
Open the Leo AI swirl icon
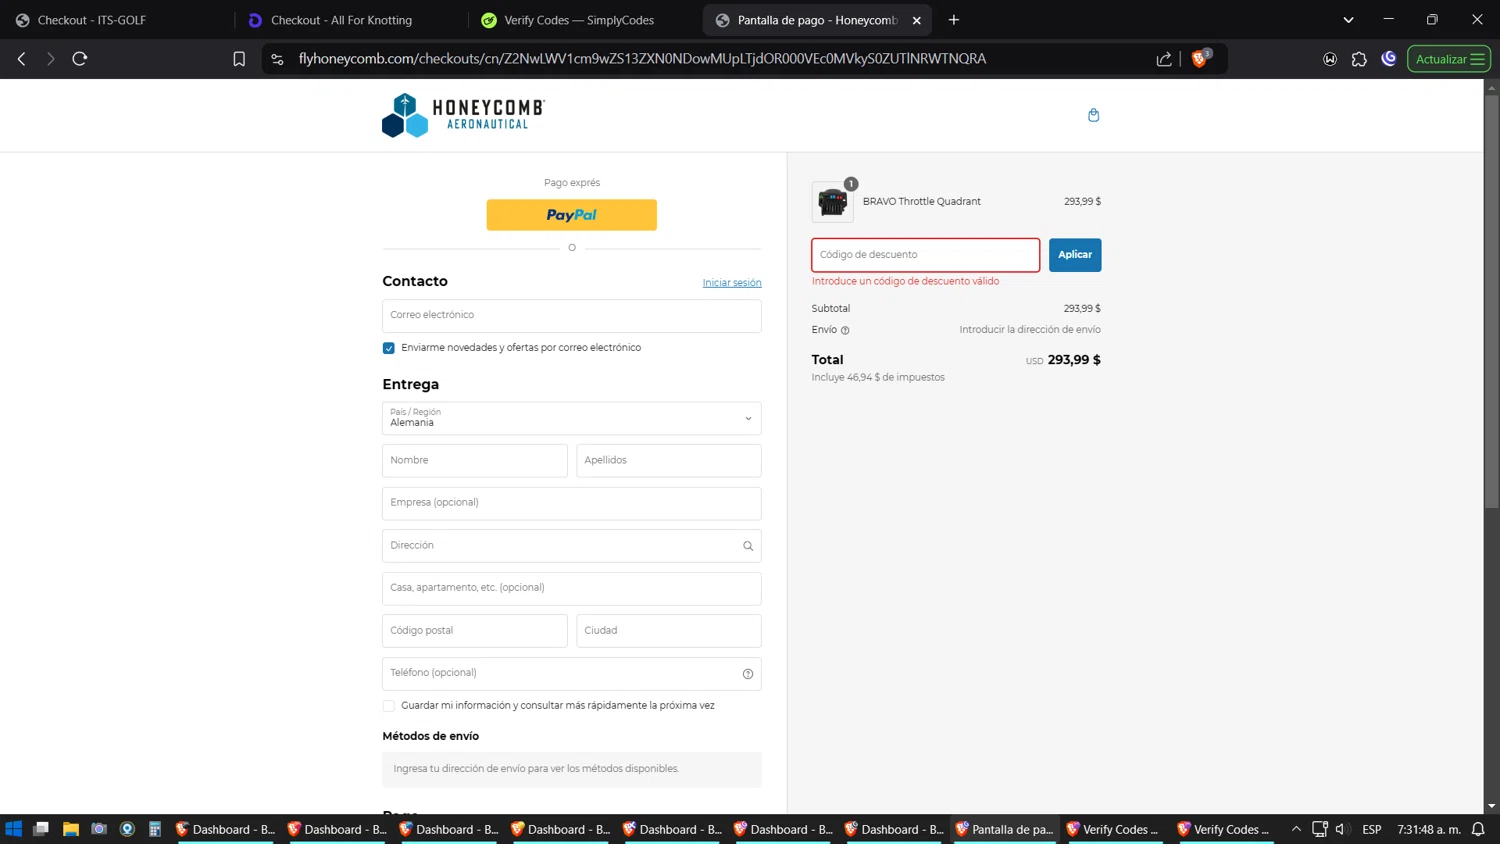click(1389, 59)
